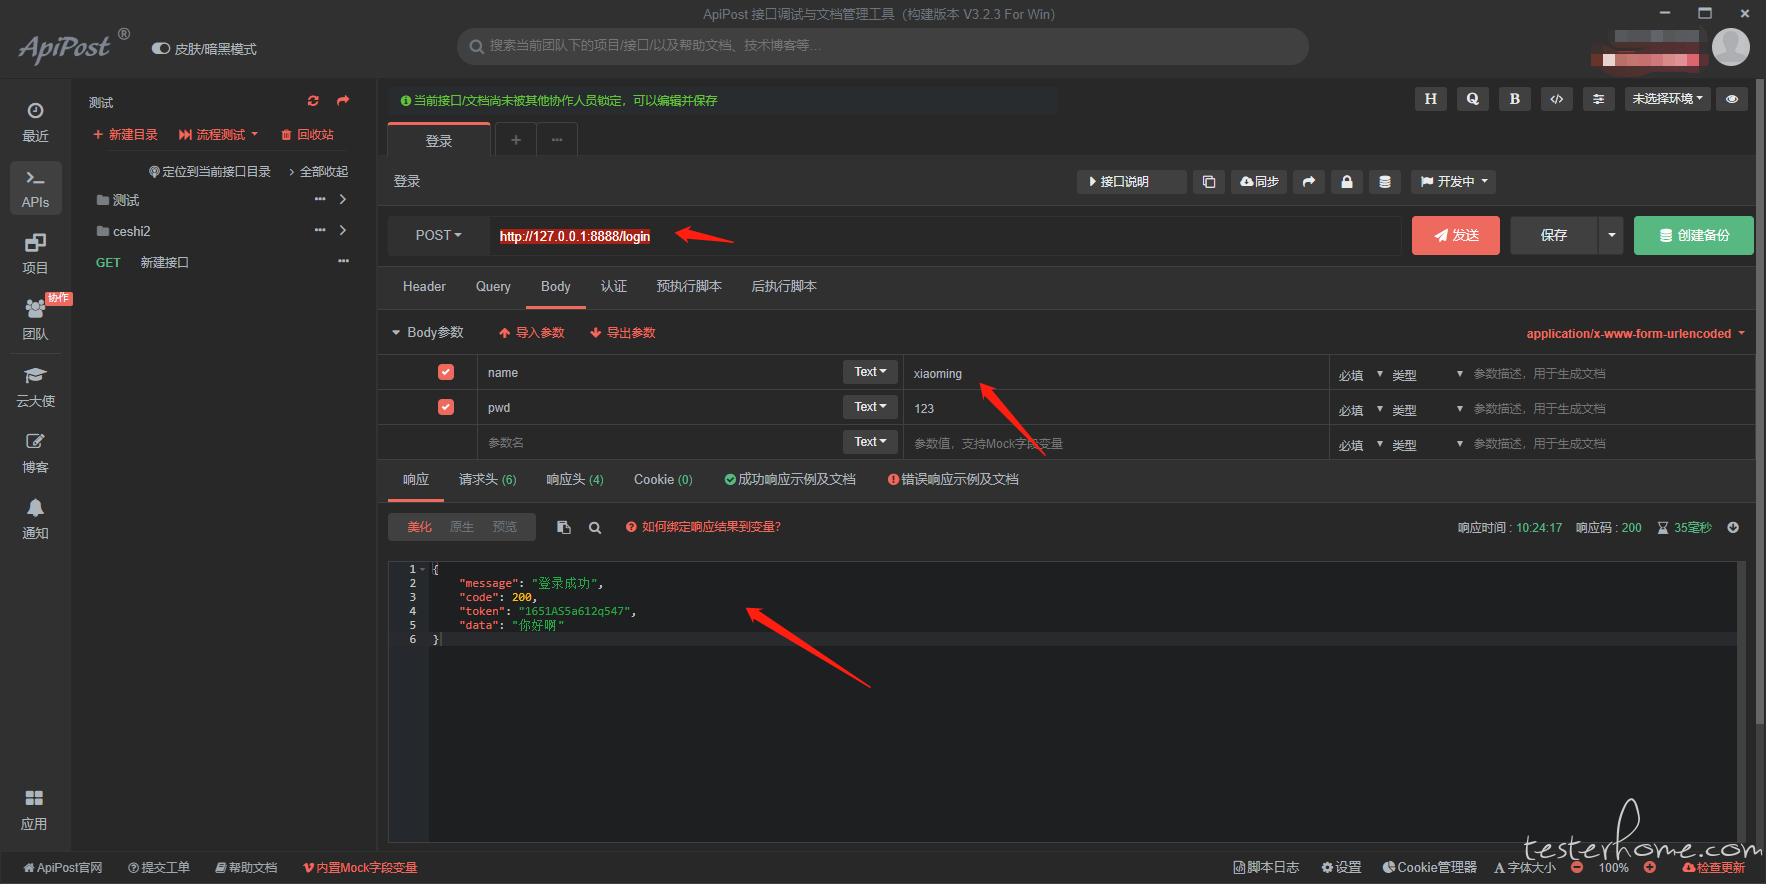1766x884 pixels.
Task: Open the dropdown arrow beside 保存
Action: (x=1611, y=235)
